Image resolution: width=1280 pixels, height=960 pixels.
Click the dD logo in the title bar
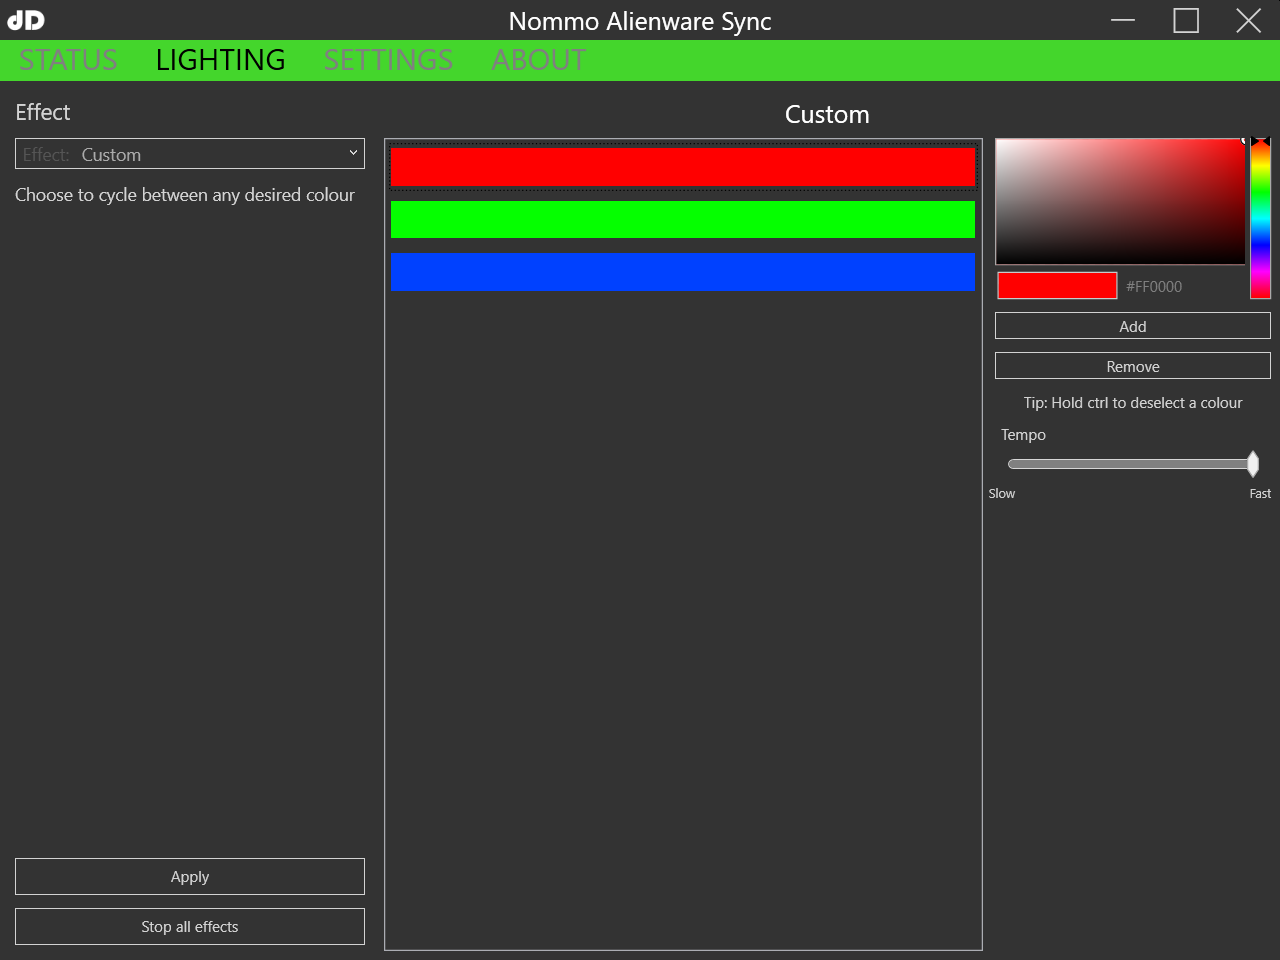tap(24, 20)
